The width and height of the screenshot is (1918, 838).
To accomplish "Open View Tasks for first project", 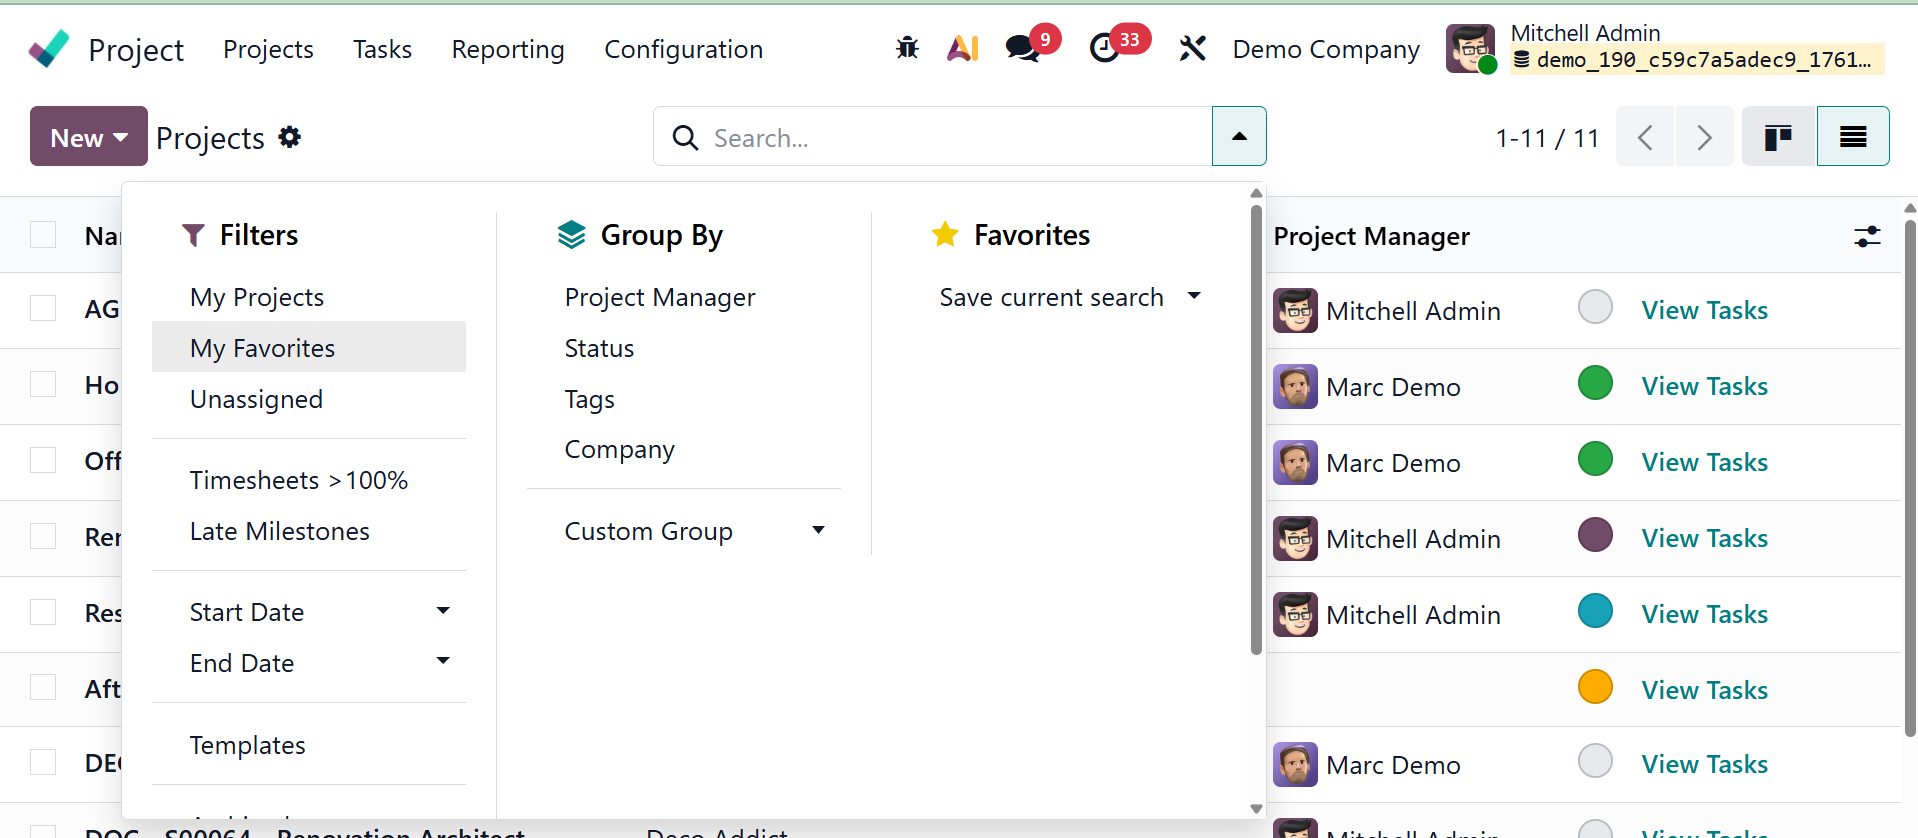I will [x=1704, y=310].
